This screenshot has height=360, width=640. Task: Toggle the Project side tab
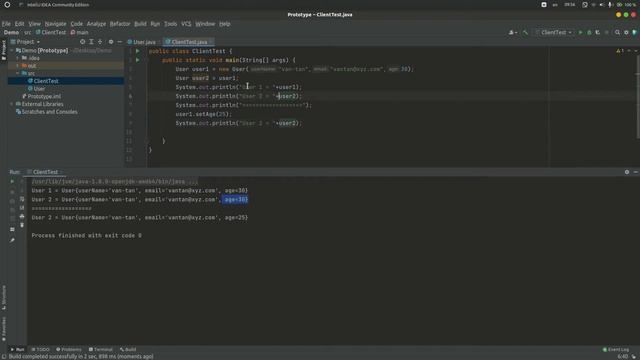[4, 50]
